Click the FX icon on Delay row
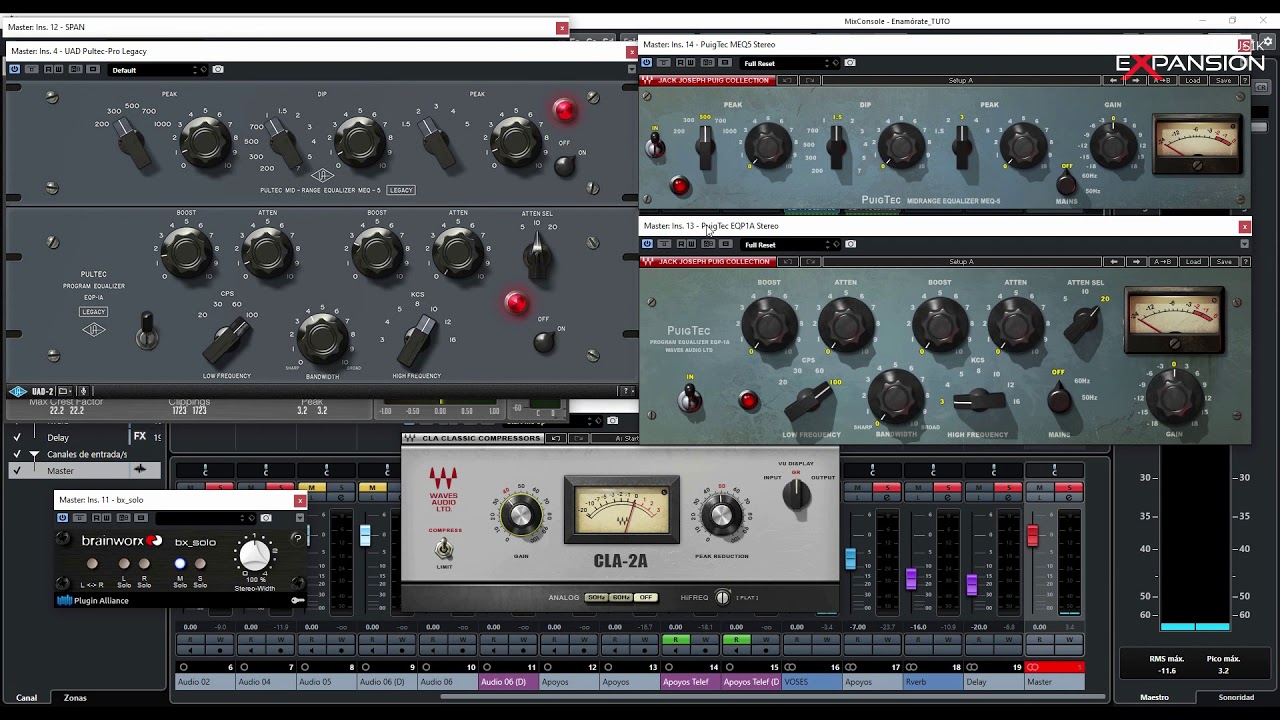The height and width of the screenshot is (720, 1280). click(140, 436)
